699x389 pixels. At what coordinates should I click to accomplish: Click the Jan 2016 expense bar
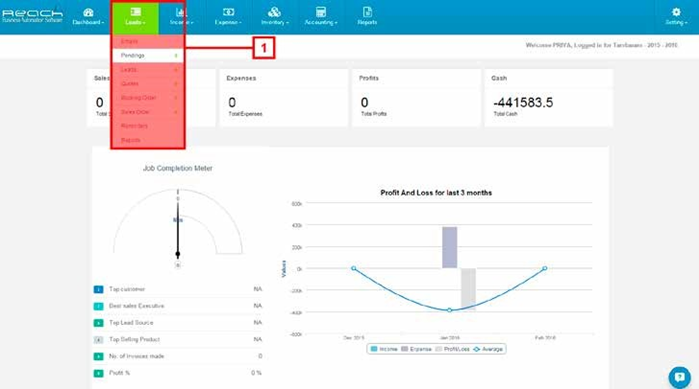click(x=449, y=248)
